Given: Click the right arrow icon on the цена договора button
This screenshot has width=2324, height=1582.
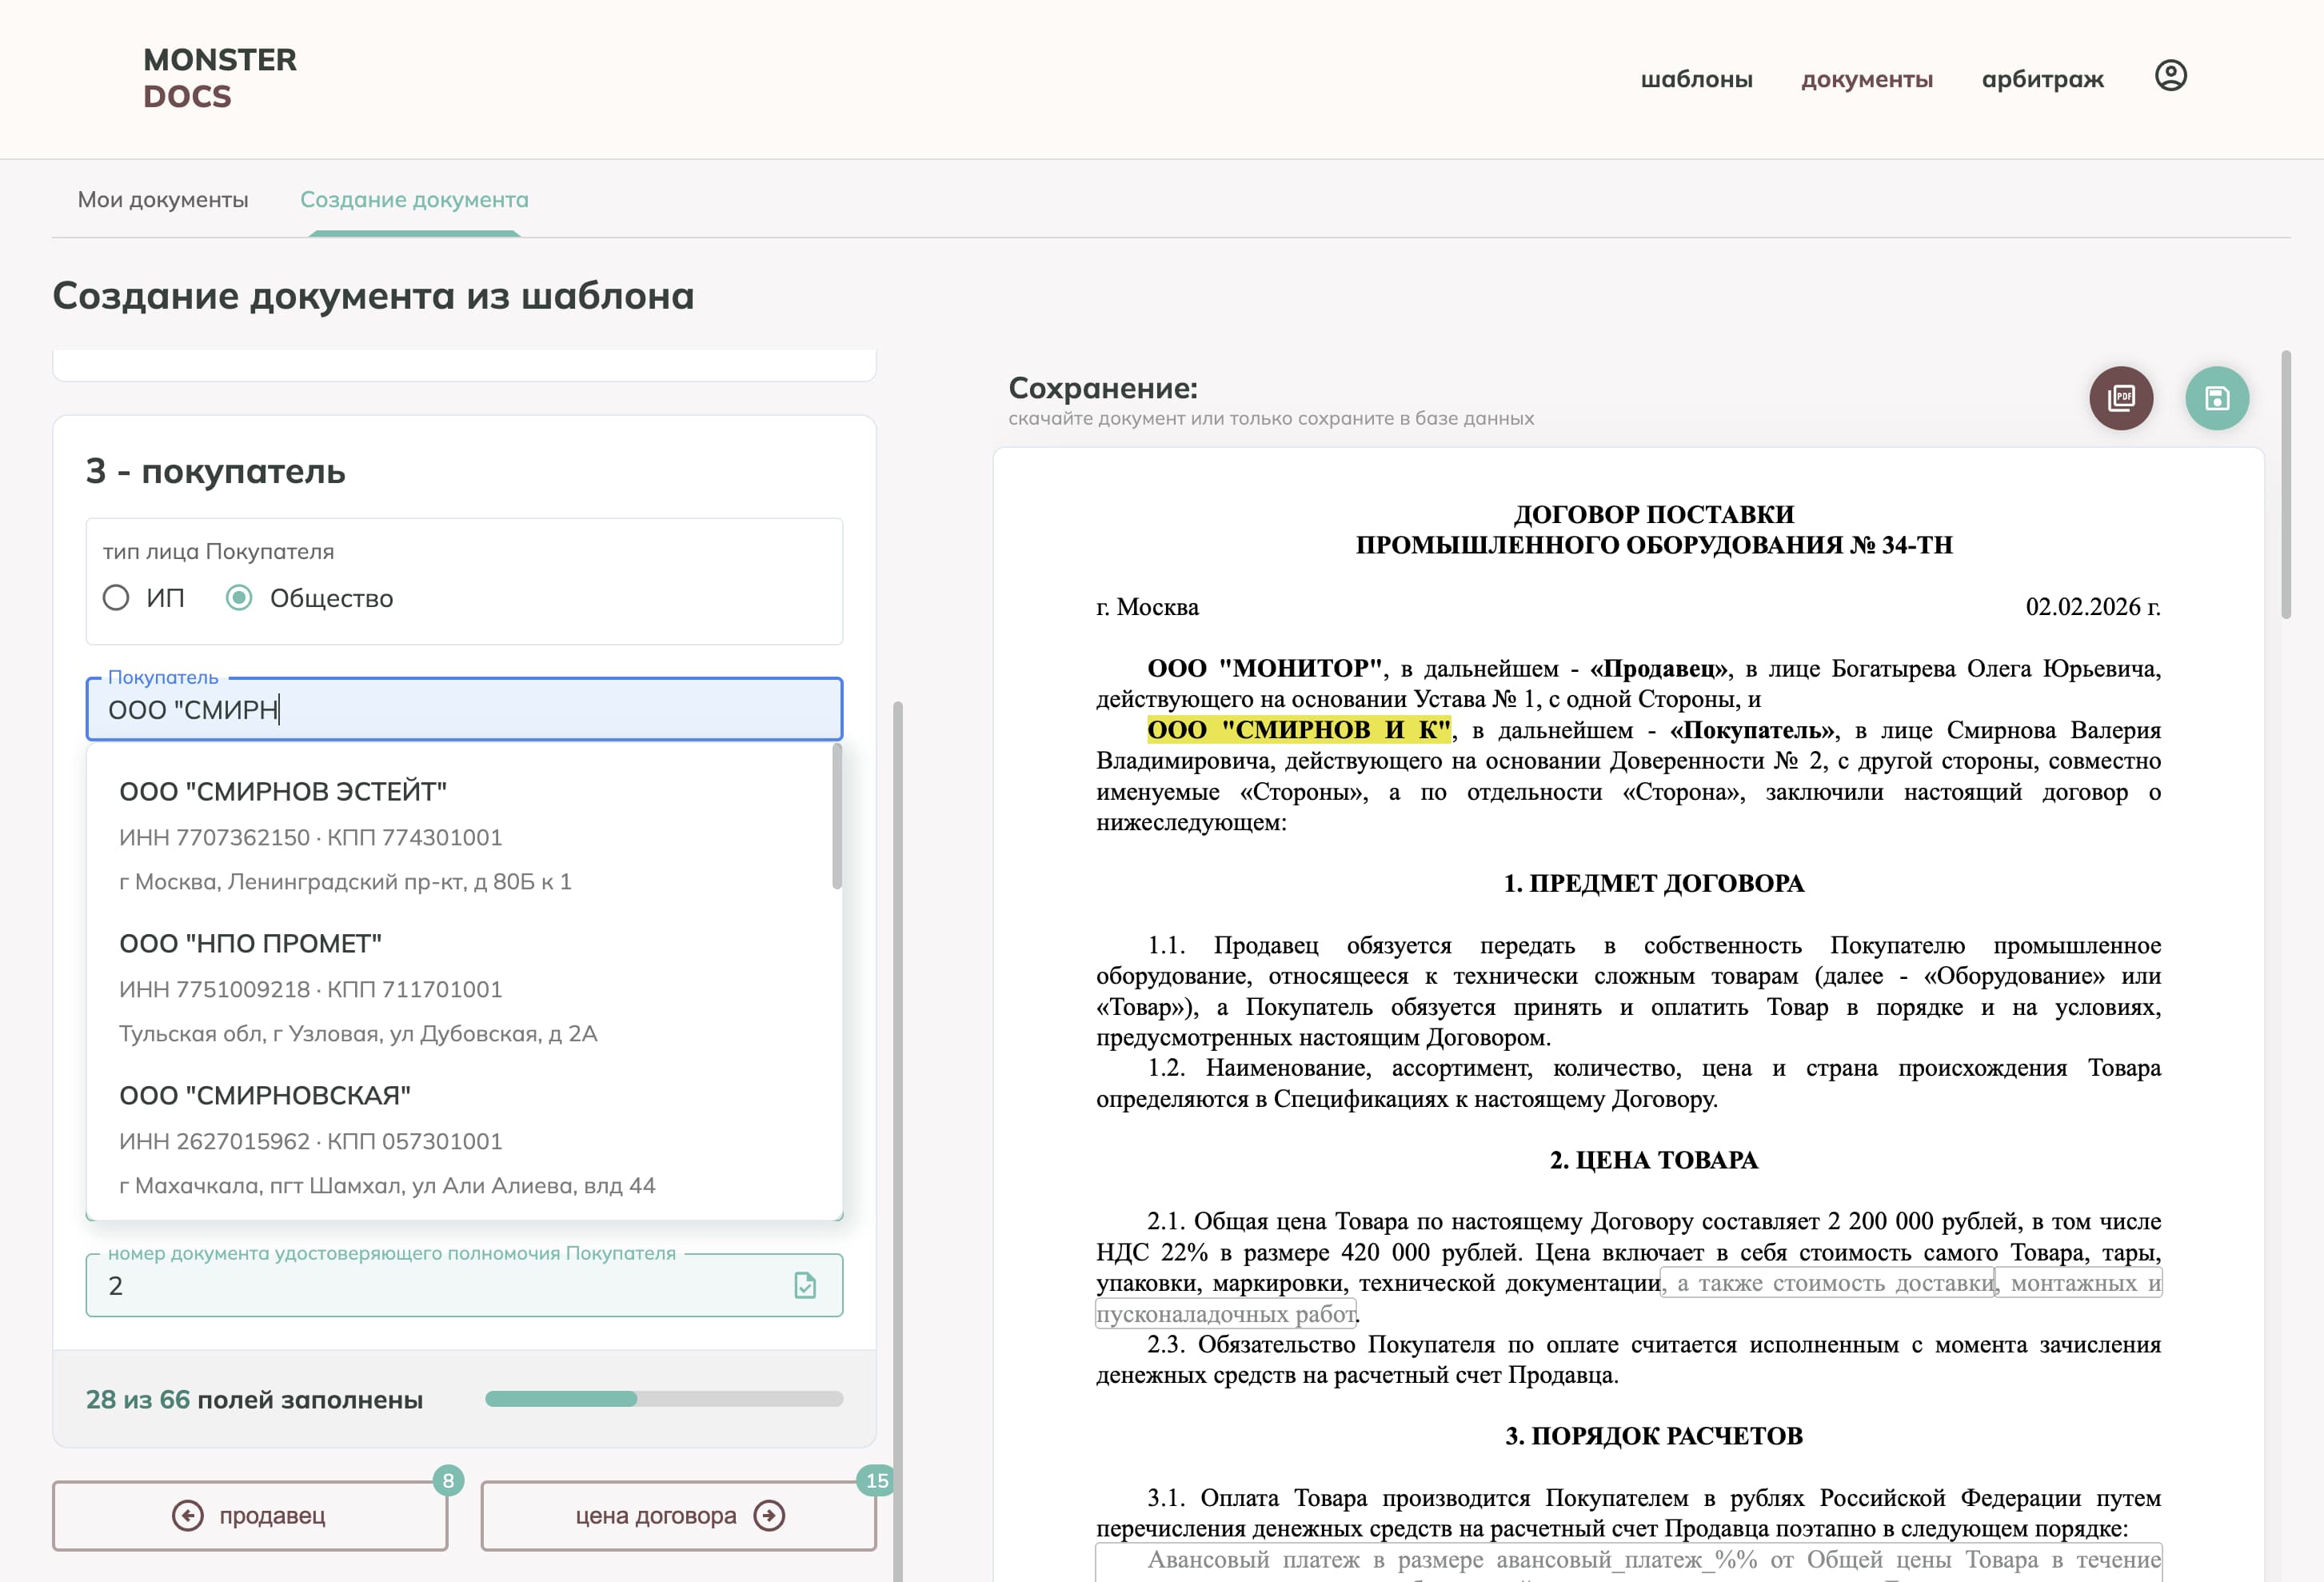Looking at the screenshot, I should pyautogui.click(x=769, y=1516).
